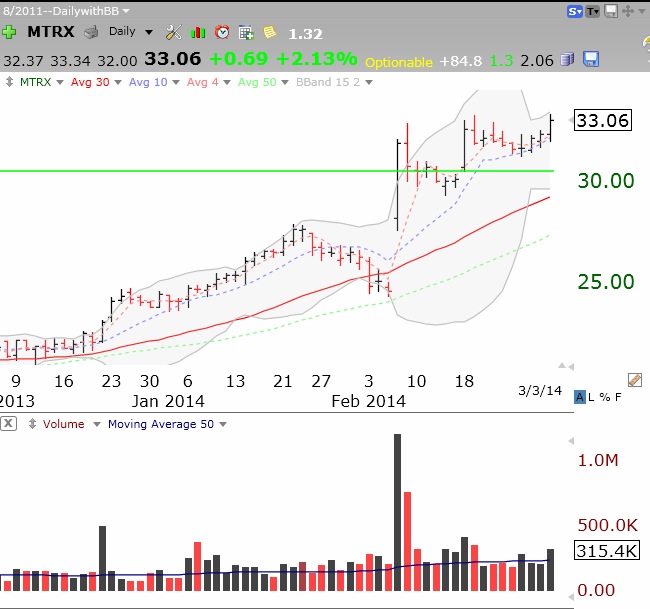This screenshot has width=650, height=609.
Task: Click the +84.8 value in quote bar
Action: tap(461, 61)
